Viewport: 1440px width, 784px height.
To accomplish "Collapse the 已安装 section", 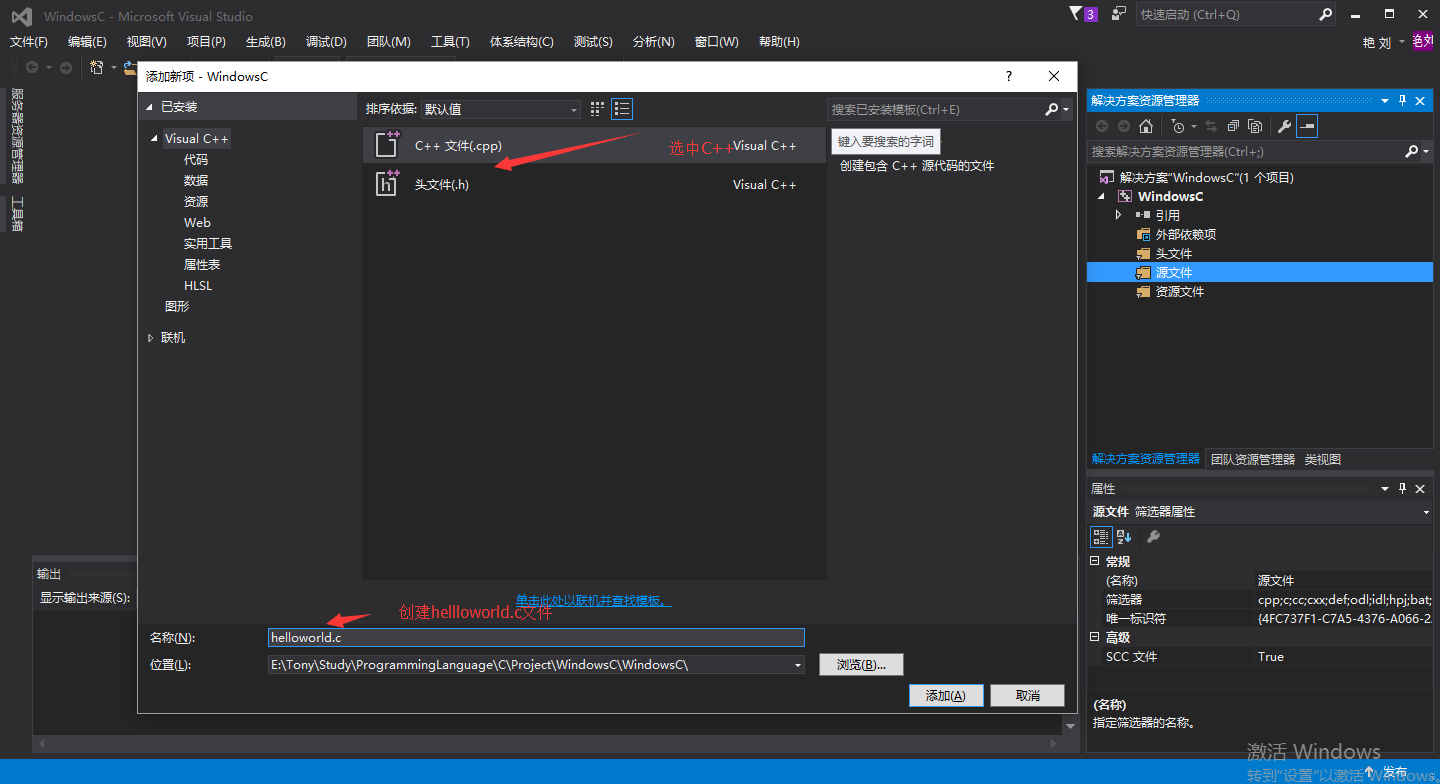I will click(150, 107).
